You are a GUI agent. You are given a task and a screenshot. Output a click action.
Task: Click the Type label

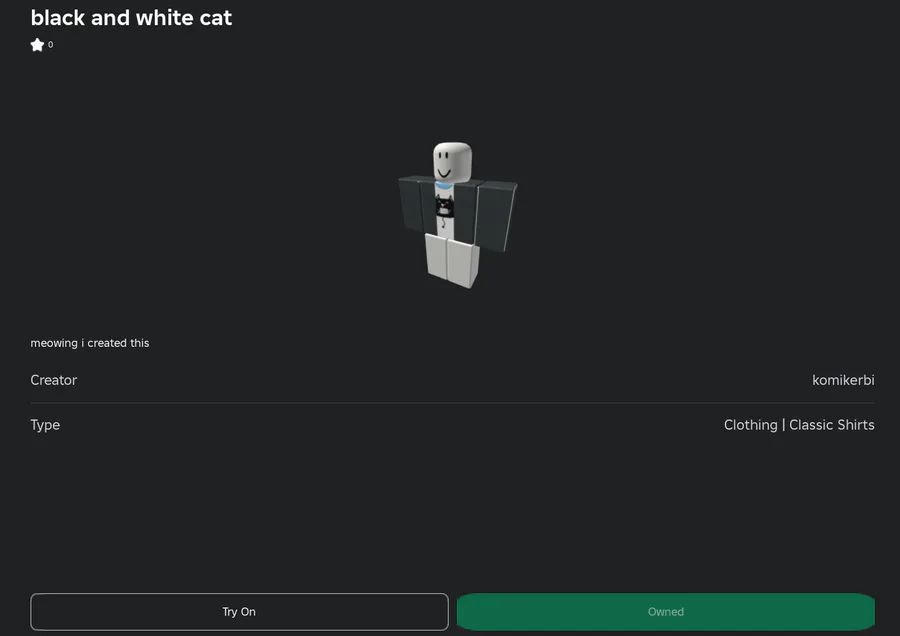[x=45, y=425]
